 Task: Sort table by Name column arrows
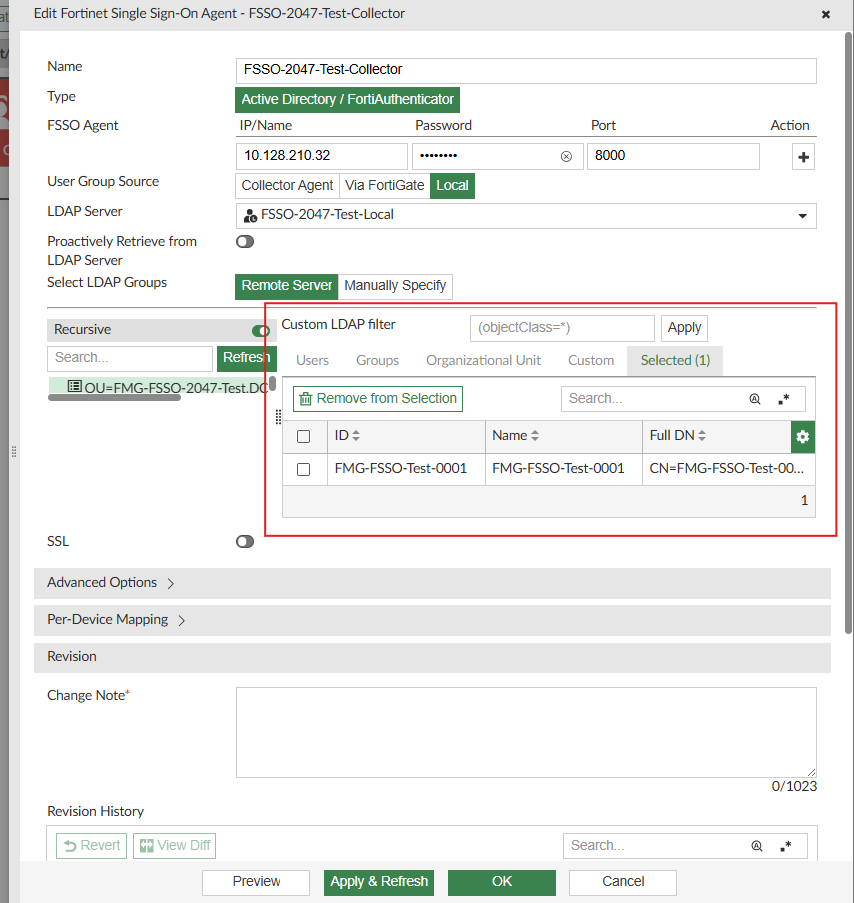pyautogui.click(x=535, y=436)
